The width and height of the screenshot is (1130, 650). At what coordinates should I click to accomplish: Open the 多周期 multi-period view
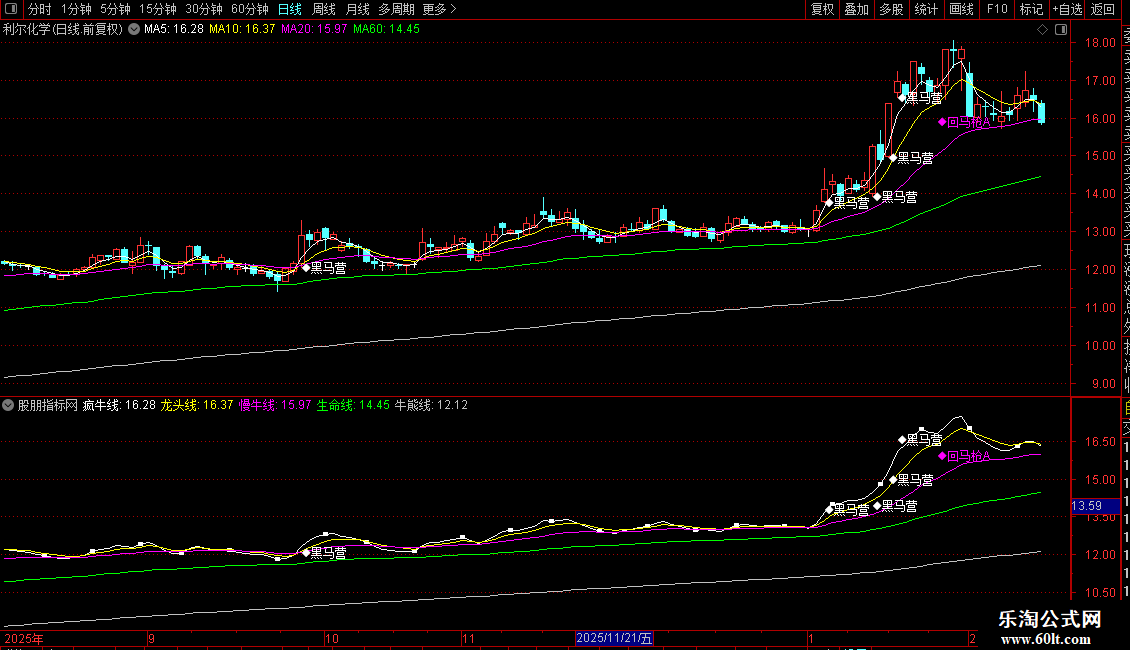tap(396, 9)
